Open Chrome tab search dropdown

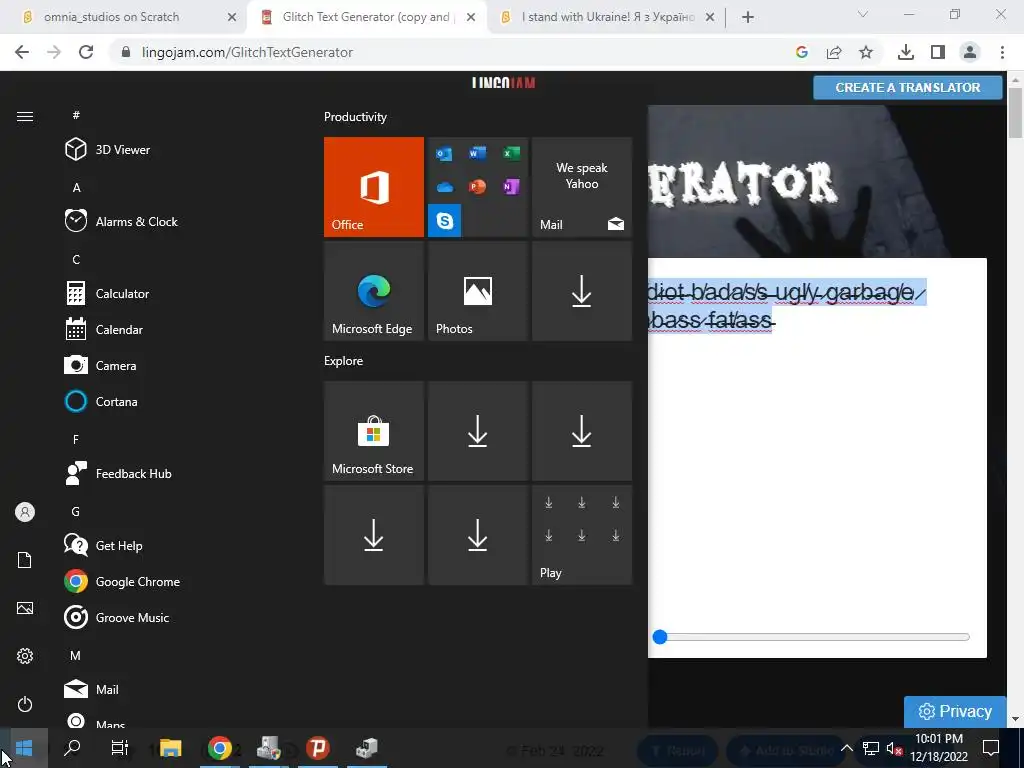[x=863, y=14]
